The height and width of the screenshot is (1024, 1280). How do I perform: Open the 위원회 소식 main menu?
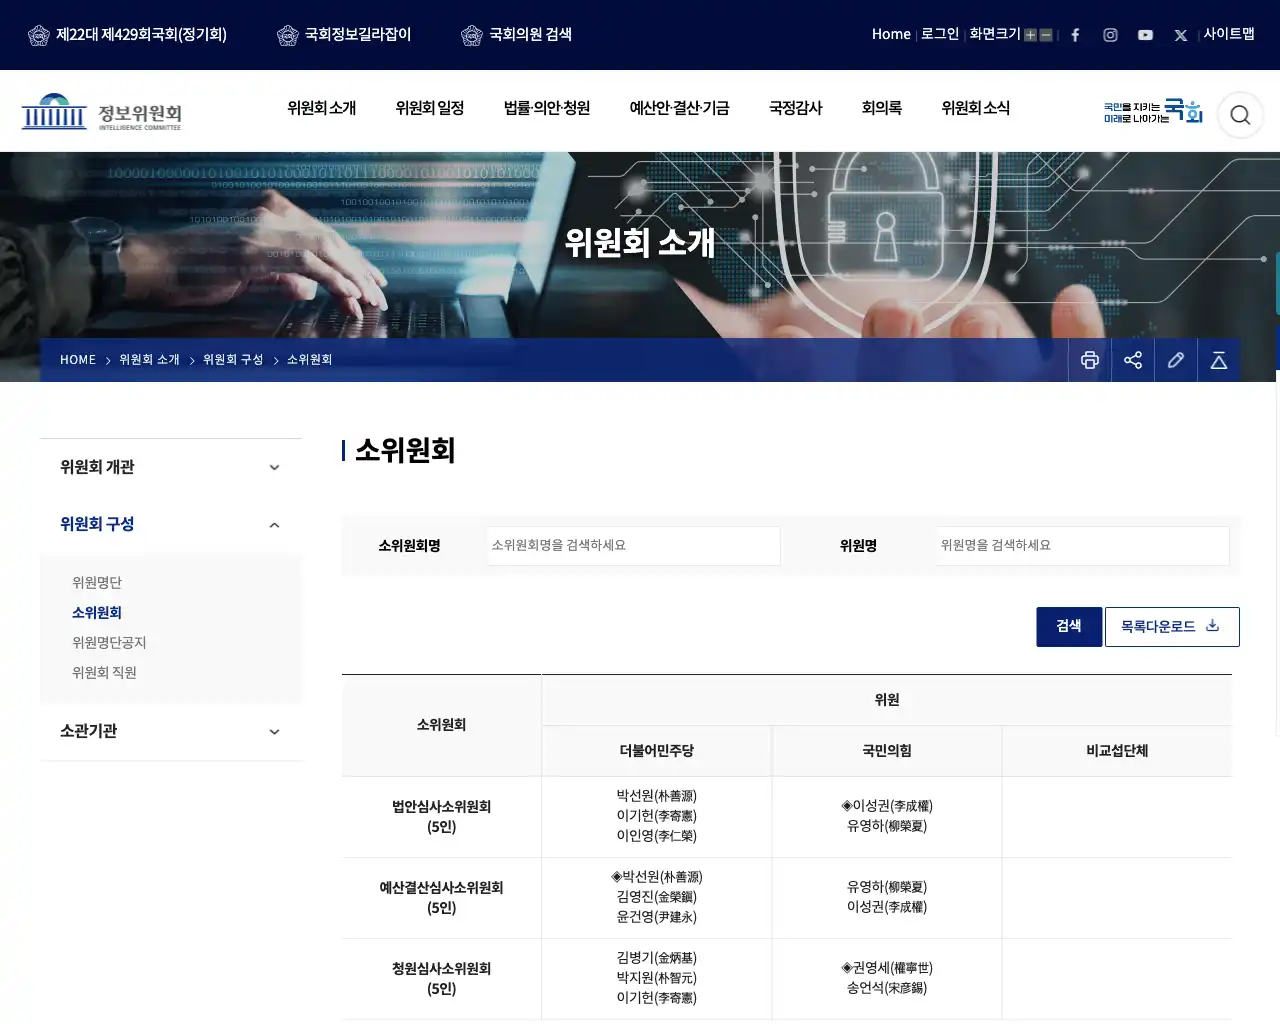pyautogui.click(x=976, y=108)
